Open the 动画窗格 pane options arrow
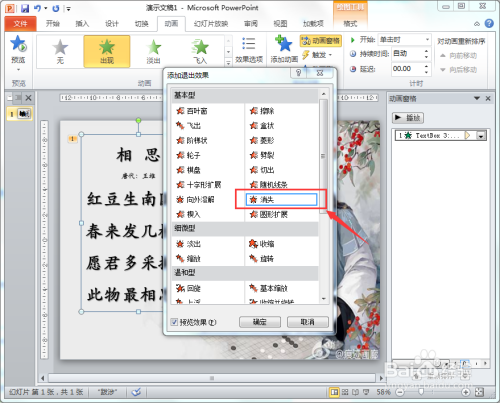The height and width of the screenshot is (403, 500). (x=477, y=98)
